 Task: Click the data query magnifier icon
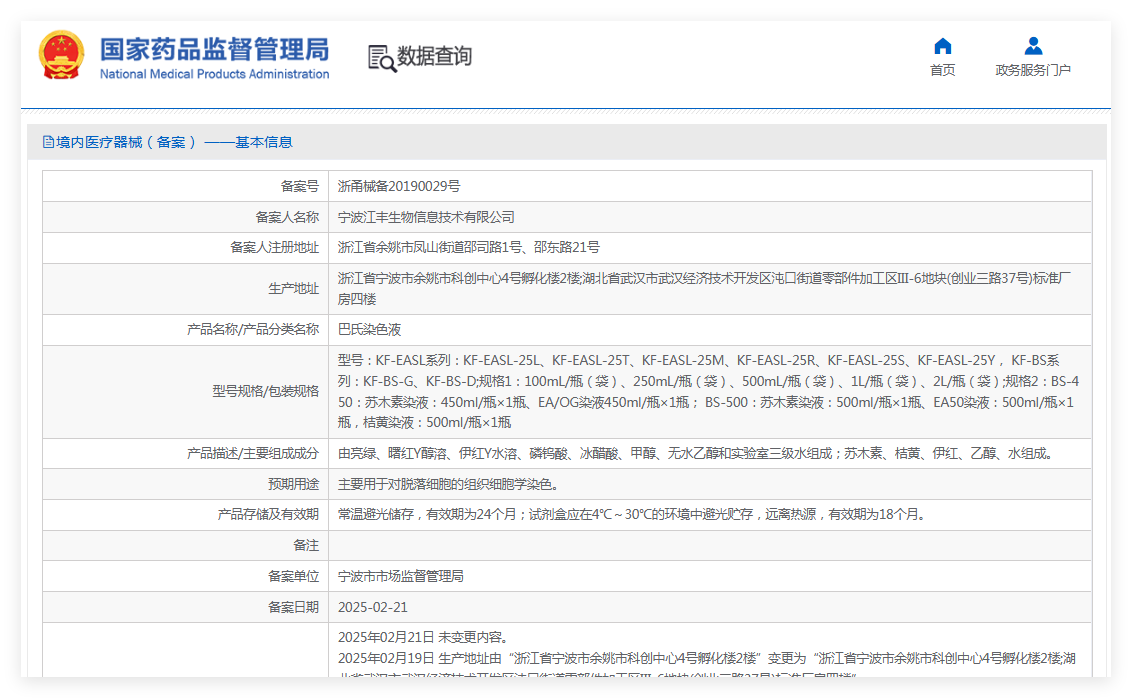tap(382, 58)
